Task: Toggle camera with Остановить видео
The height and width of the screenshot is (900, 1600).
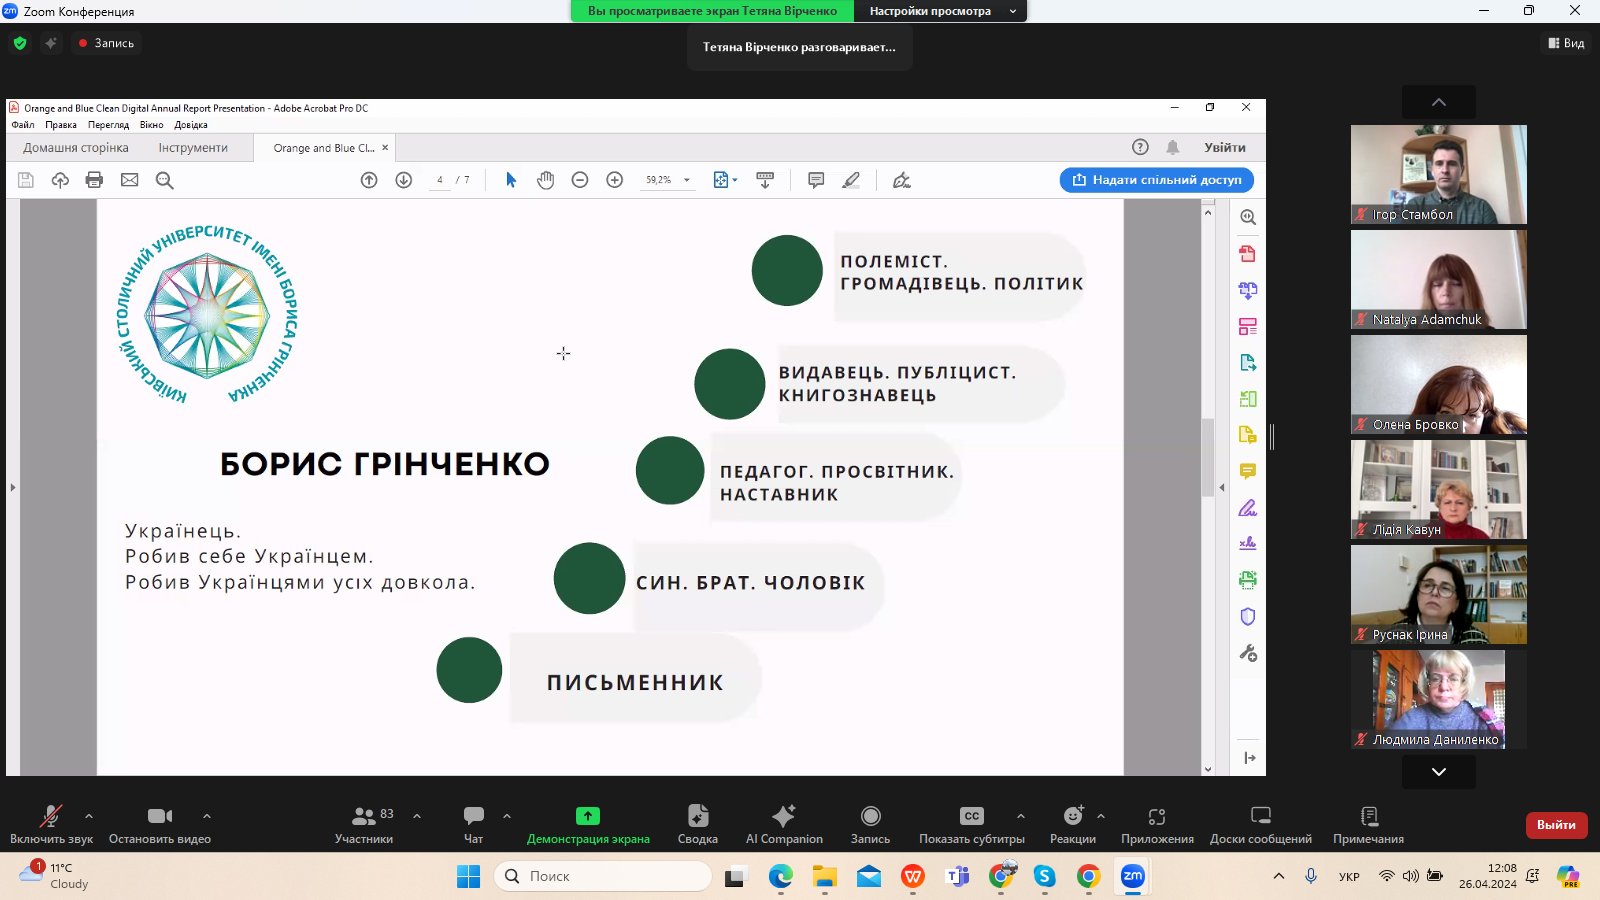Action: point(159,823)
